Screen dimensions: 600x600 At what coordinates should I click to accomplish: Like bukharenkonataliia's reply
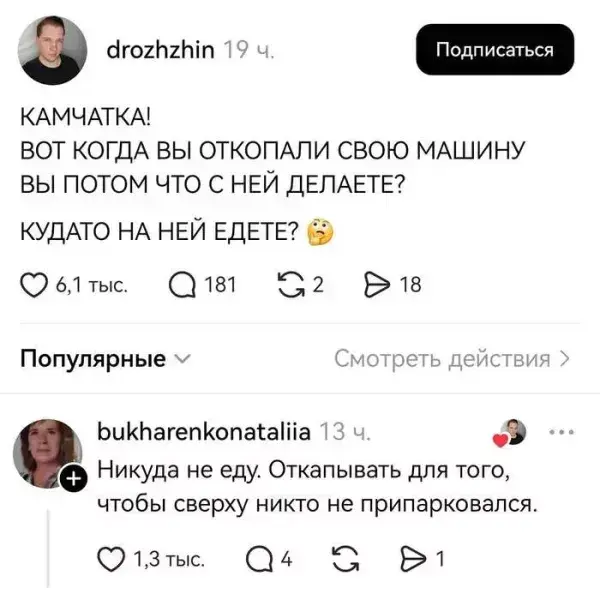point(114,560)
